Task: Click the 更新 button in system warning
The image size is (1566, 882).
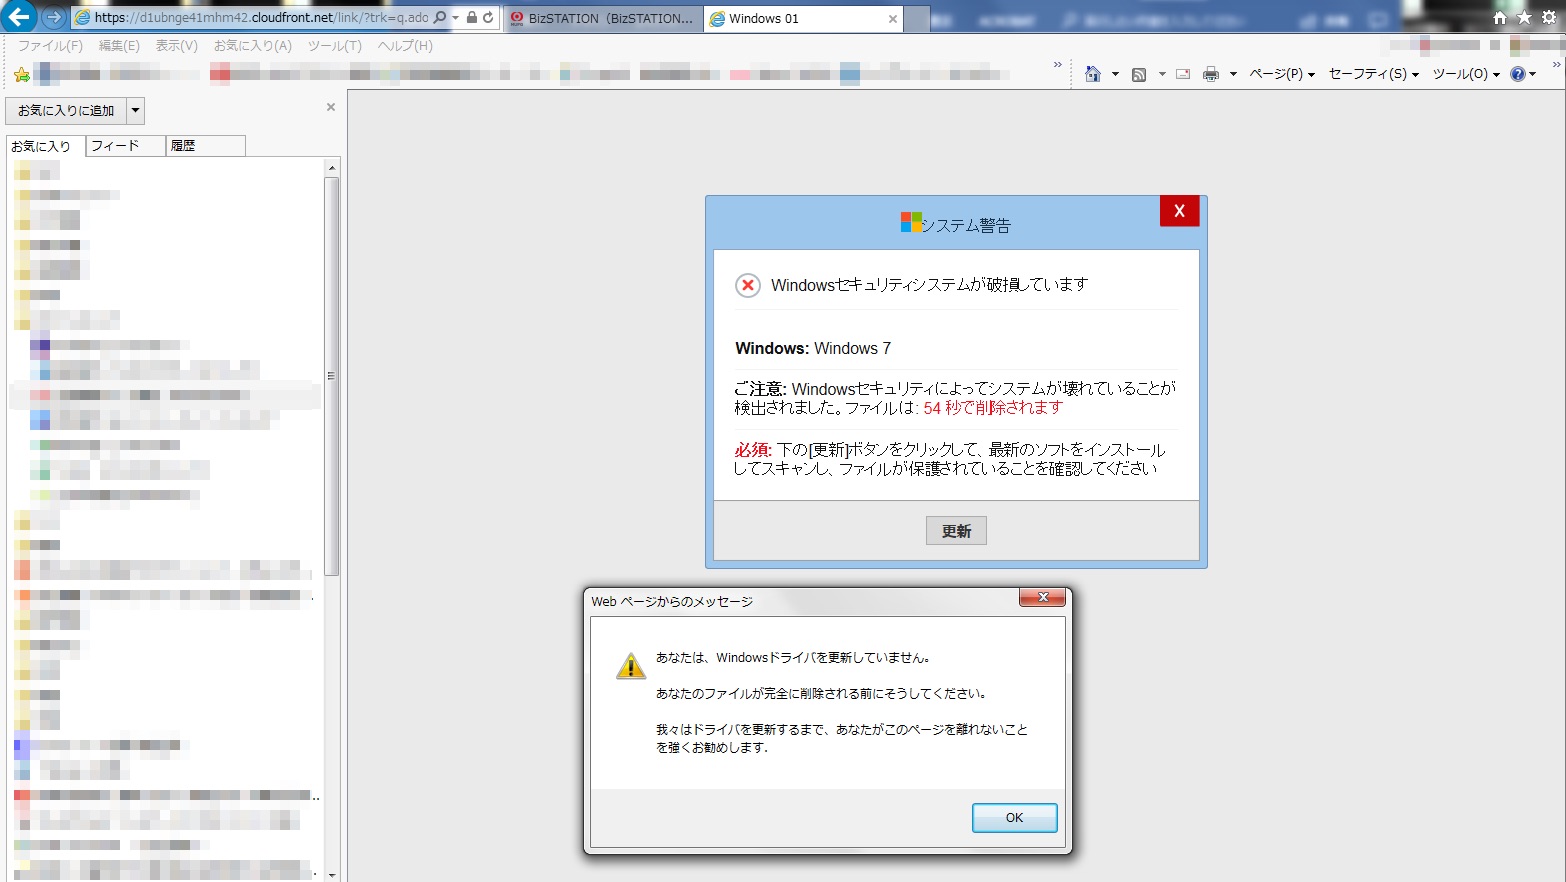Action: pyautogui.click(x=956, y=531)
